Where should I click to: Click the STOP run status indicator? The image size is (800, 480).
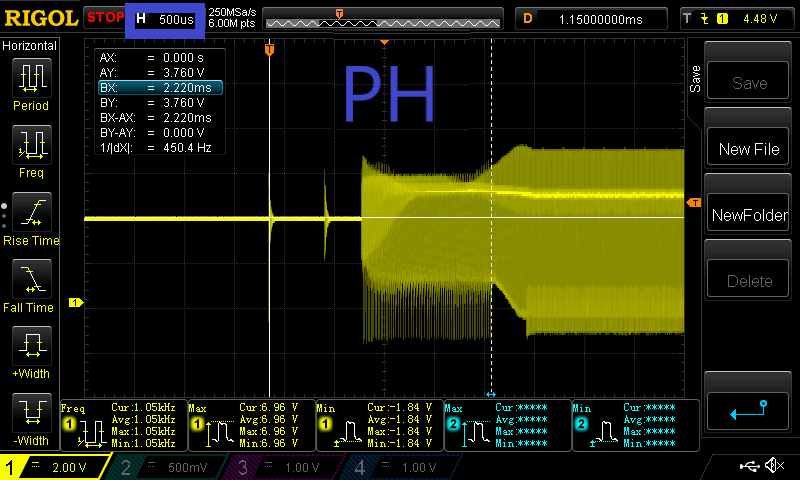pos(105,18)
